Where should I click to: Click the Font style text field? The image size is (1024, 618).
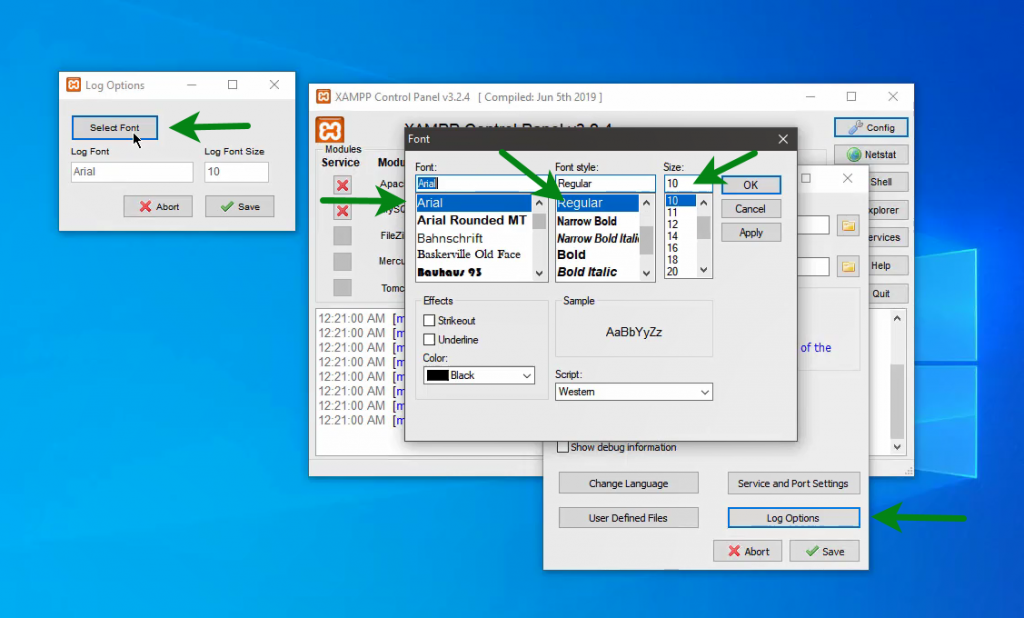click(605, 184)
